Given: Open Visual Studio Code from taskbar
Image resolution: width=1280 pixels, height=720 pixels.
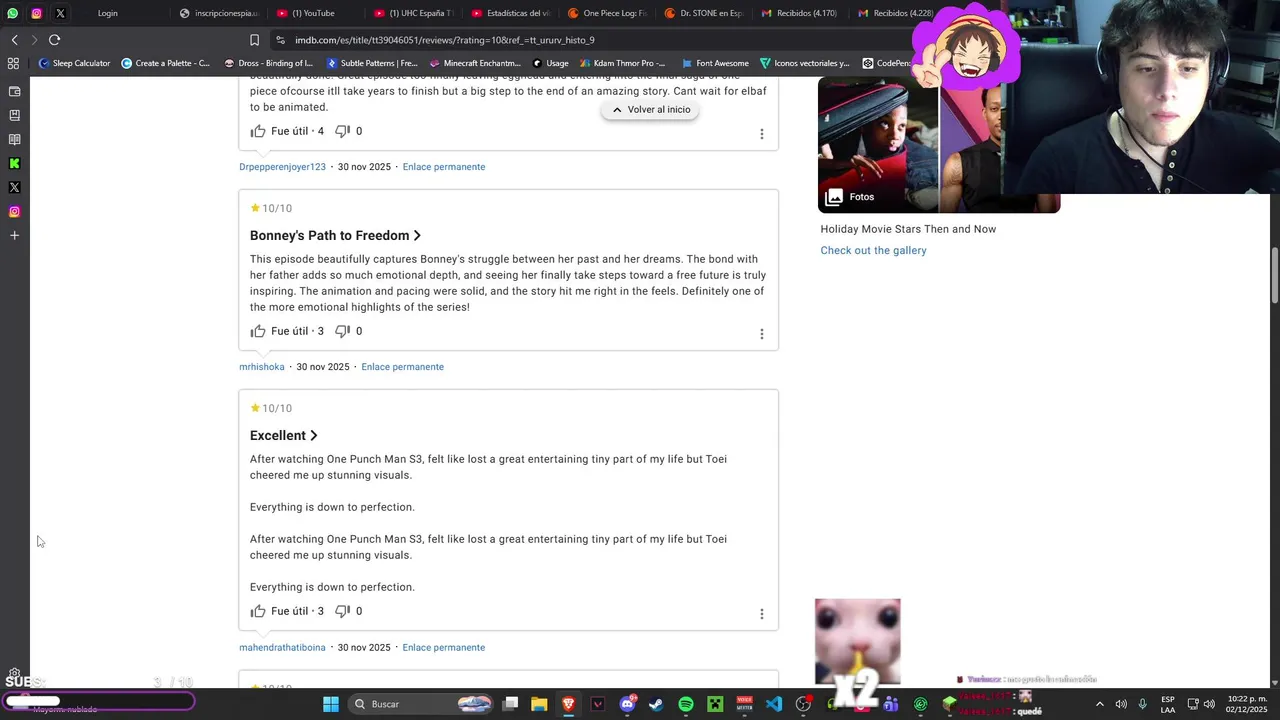Looking at the screenshot, I should 774,704.
